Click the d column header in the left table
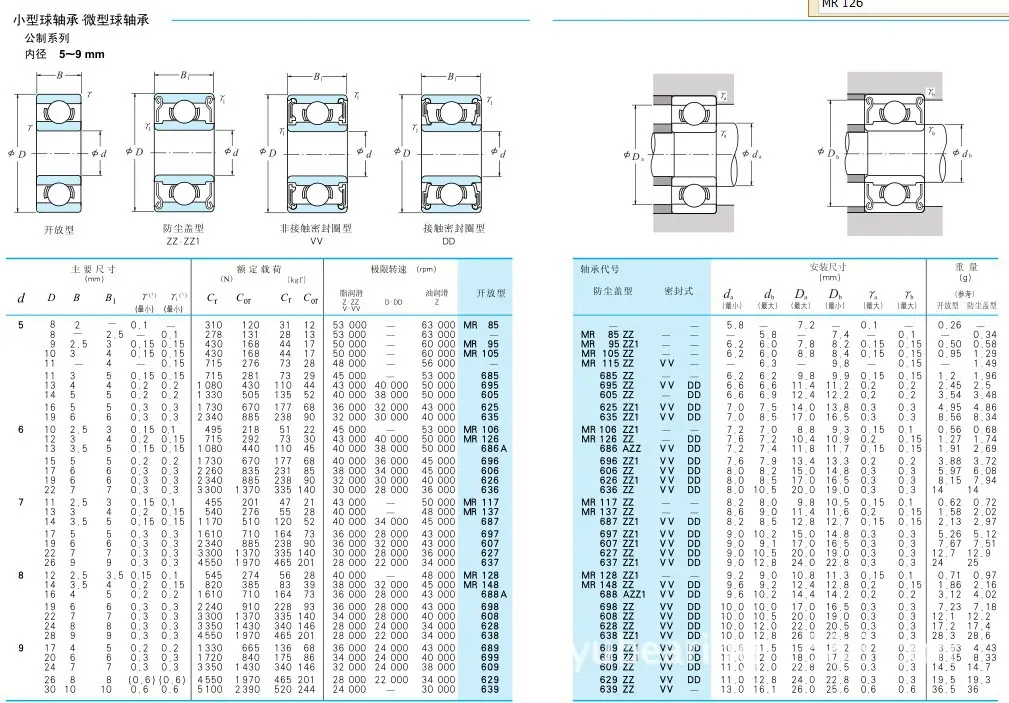Image resolution: width=1009 pixels, height=703 pixels. [21, 298]
